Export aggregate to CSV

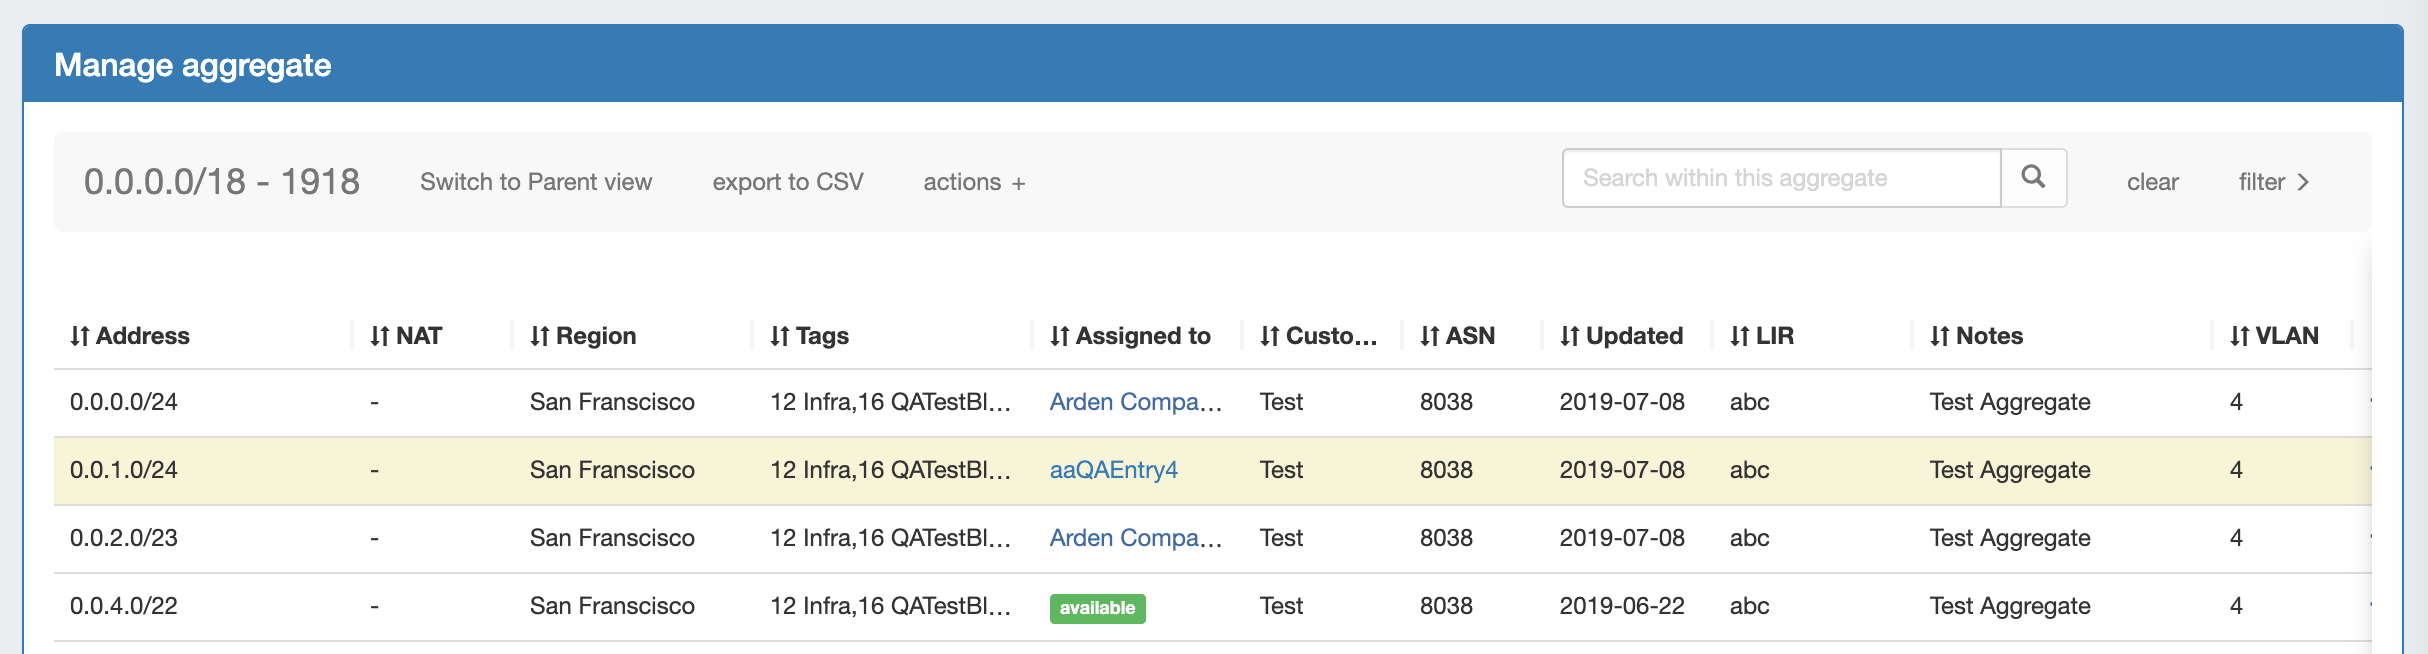[x=788, y=182]
